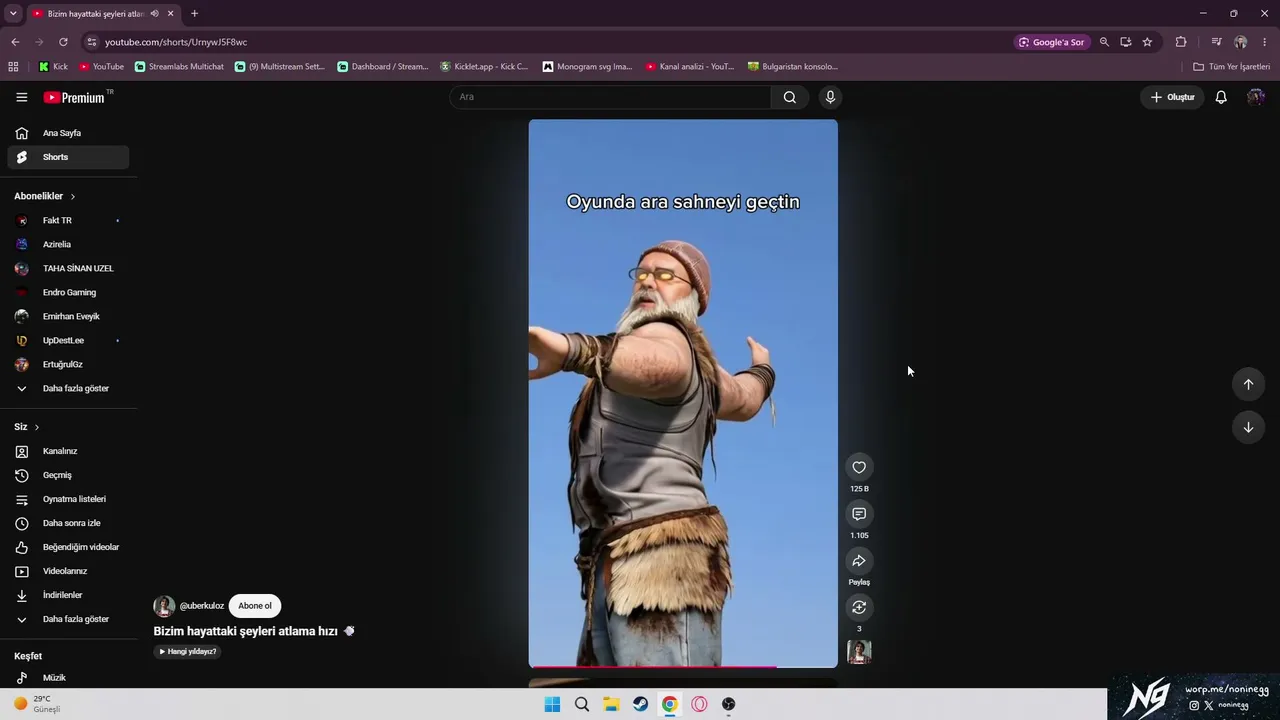
Task: Open the Oluştur create menu
Action: [x=1172, y=97]
